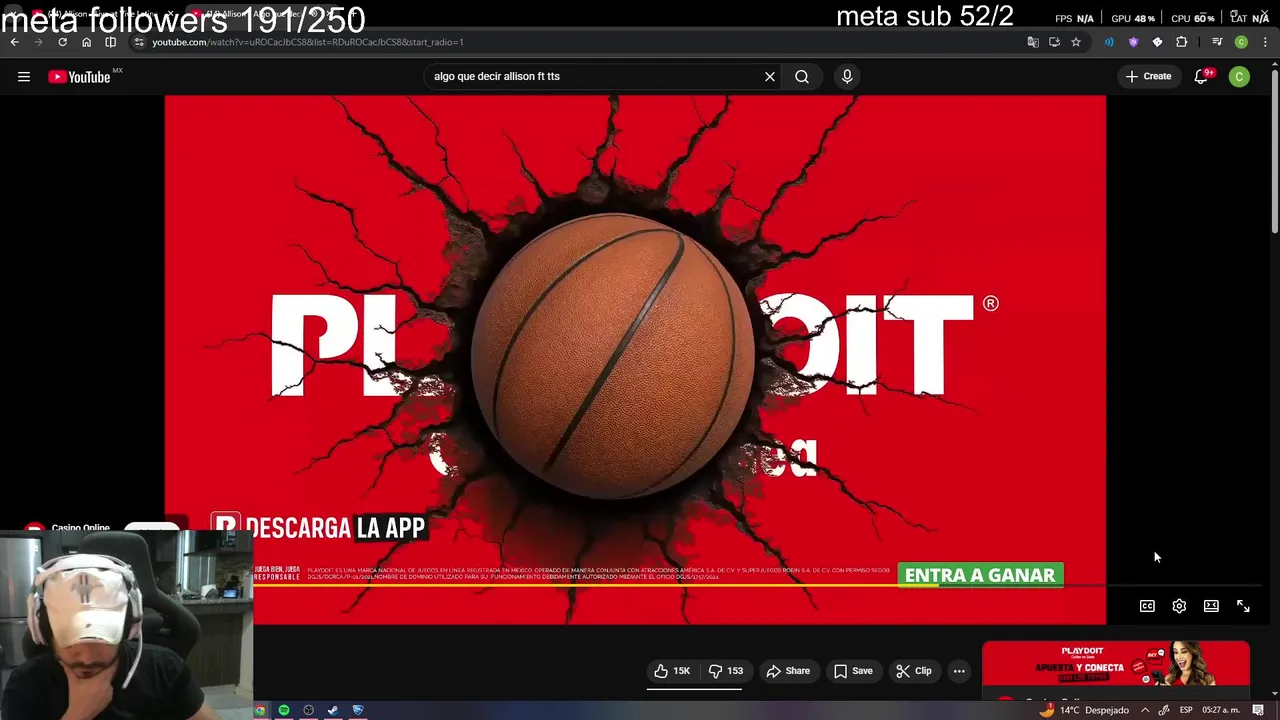Open the Share button
Viewport: 1280px width, 720px height.
click(788, 671)
